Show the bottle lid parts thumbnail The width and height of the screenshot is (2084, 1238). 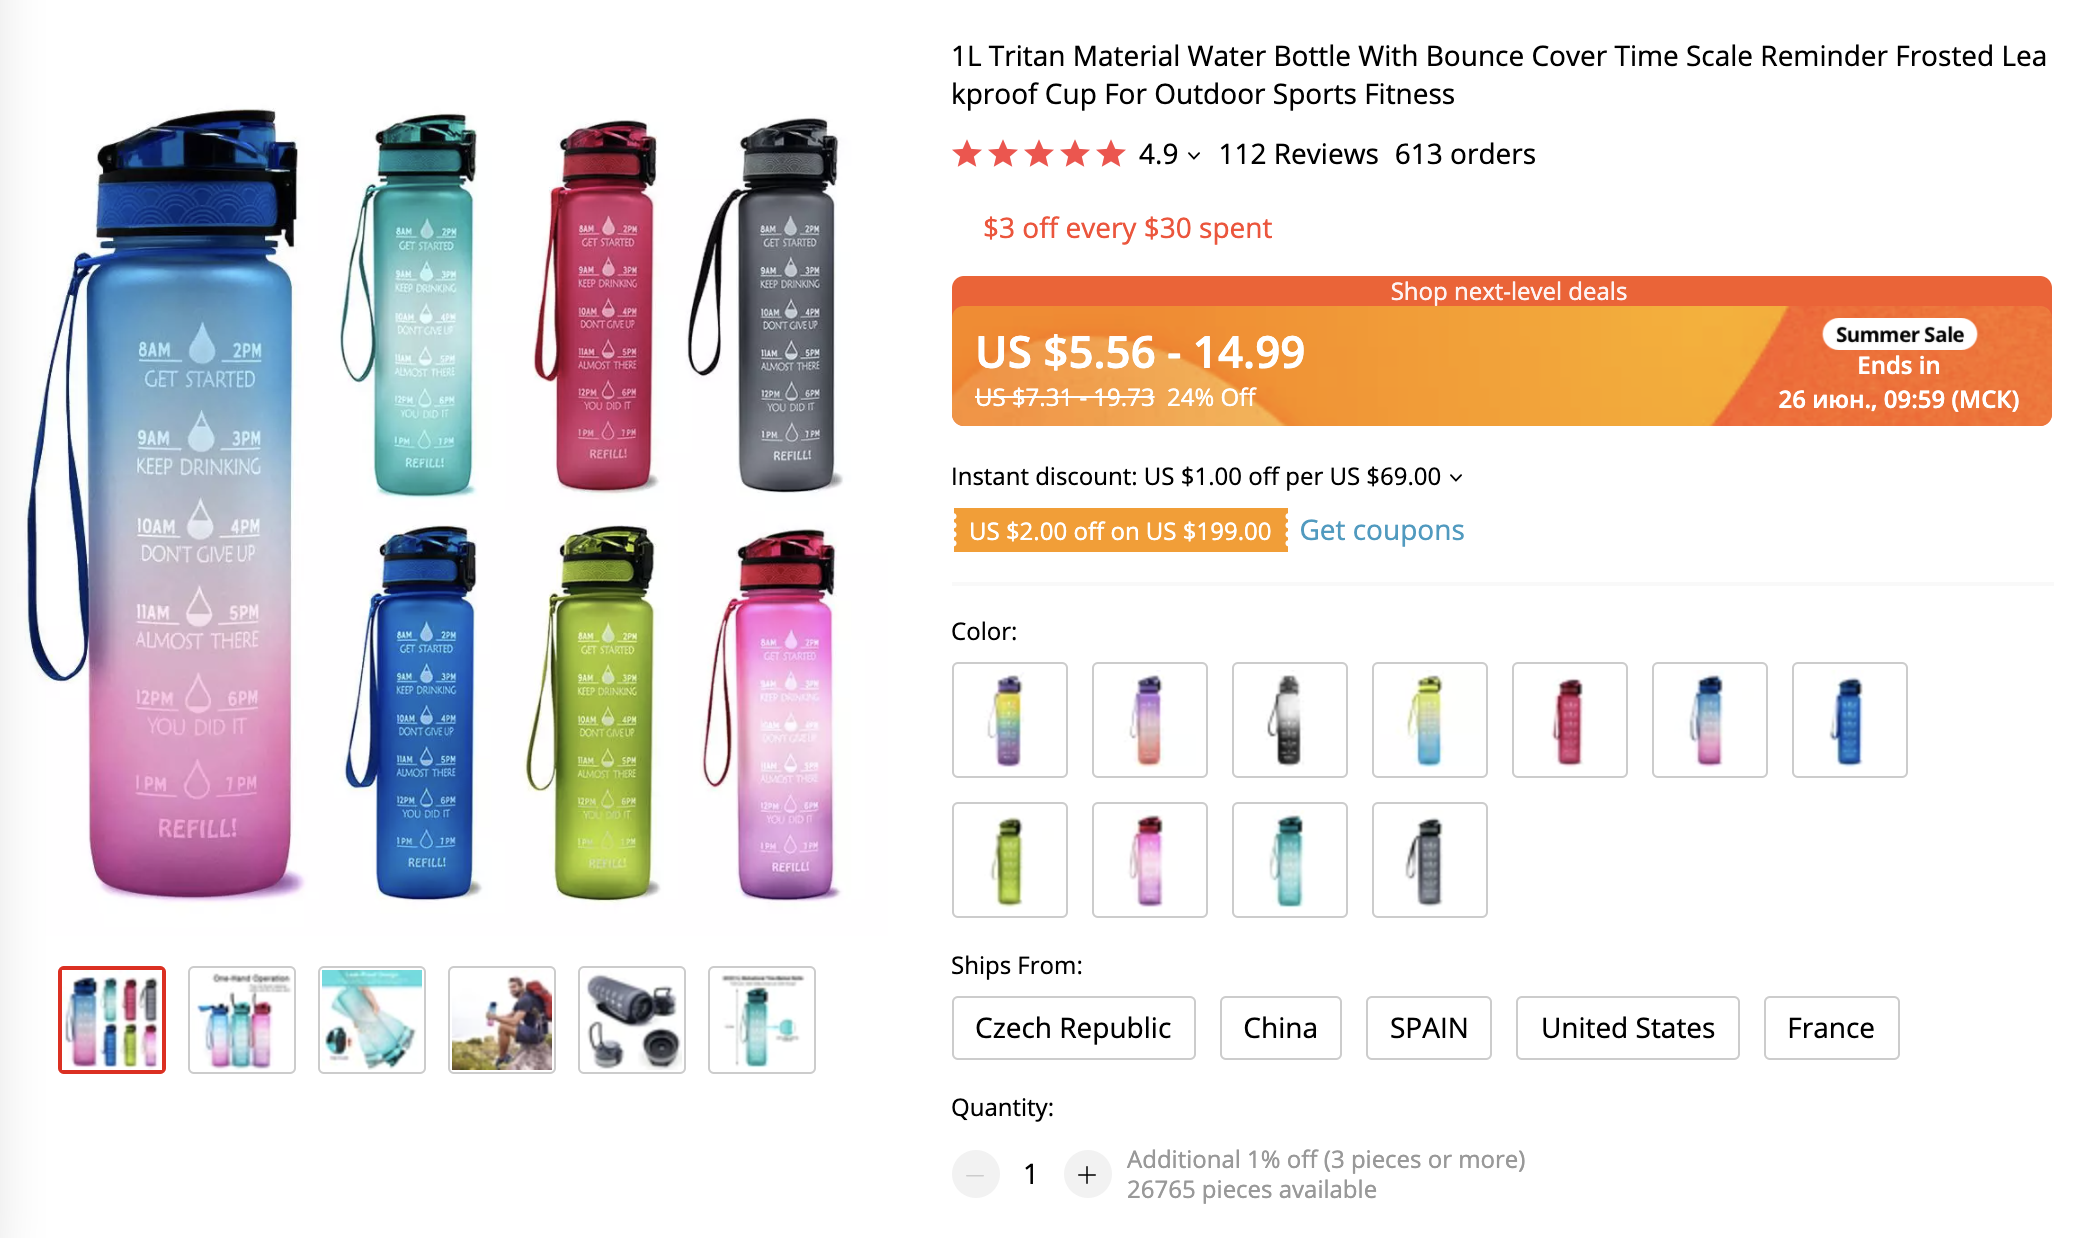click(x=632, y=1020)
